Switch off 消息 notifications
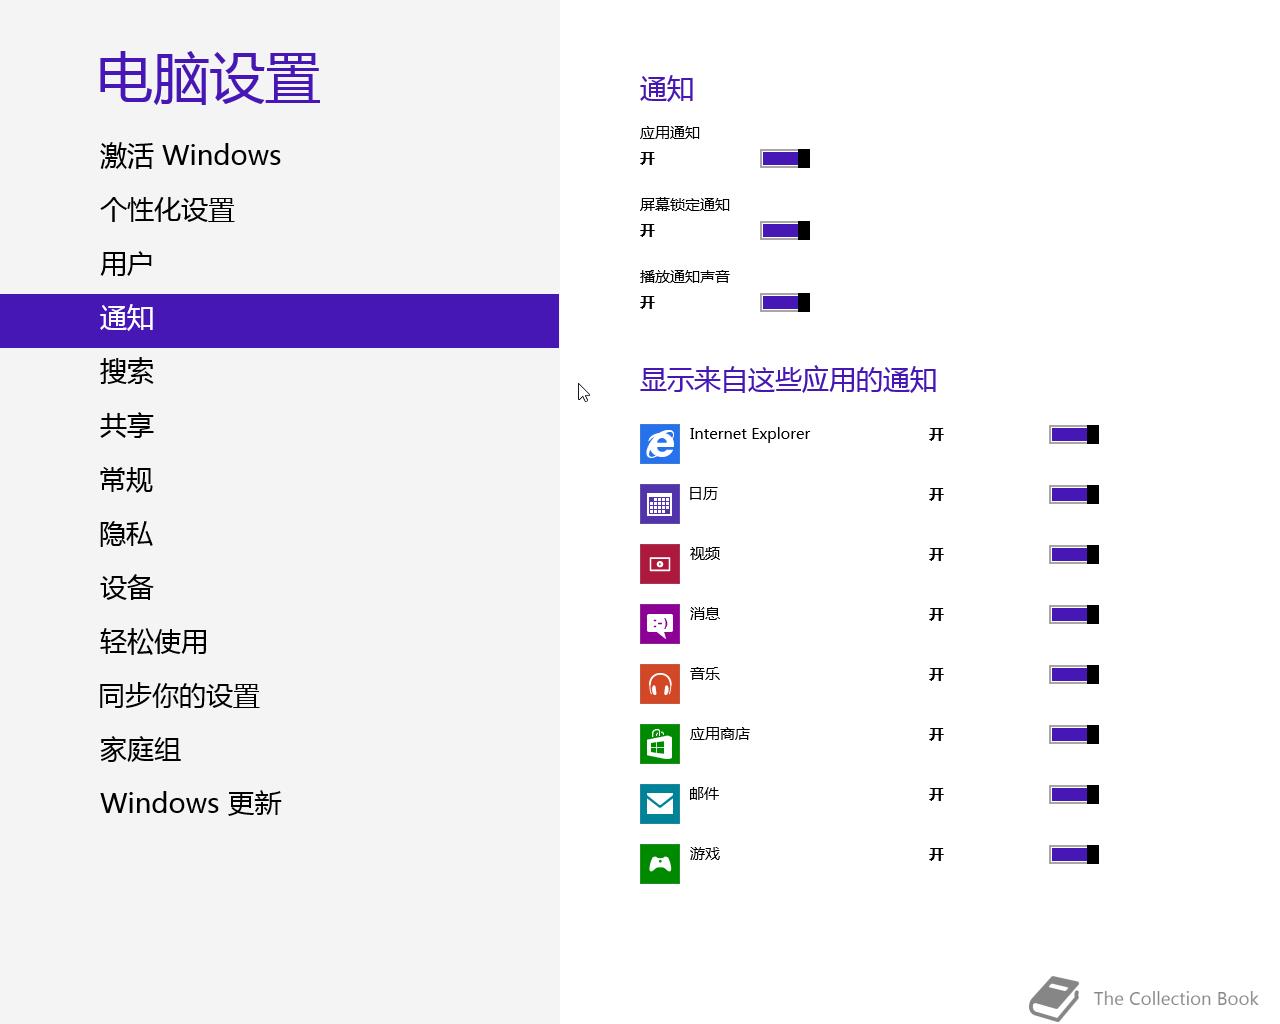The height and width of the screenshot is (1024, 1280). click(1074, 614)
